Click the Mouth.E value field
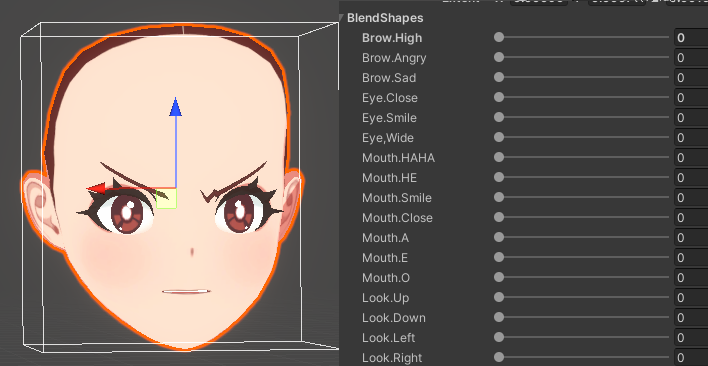 coord(691,257)
